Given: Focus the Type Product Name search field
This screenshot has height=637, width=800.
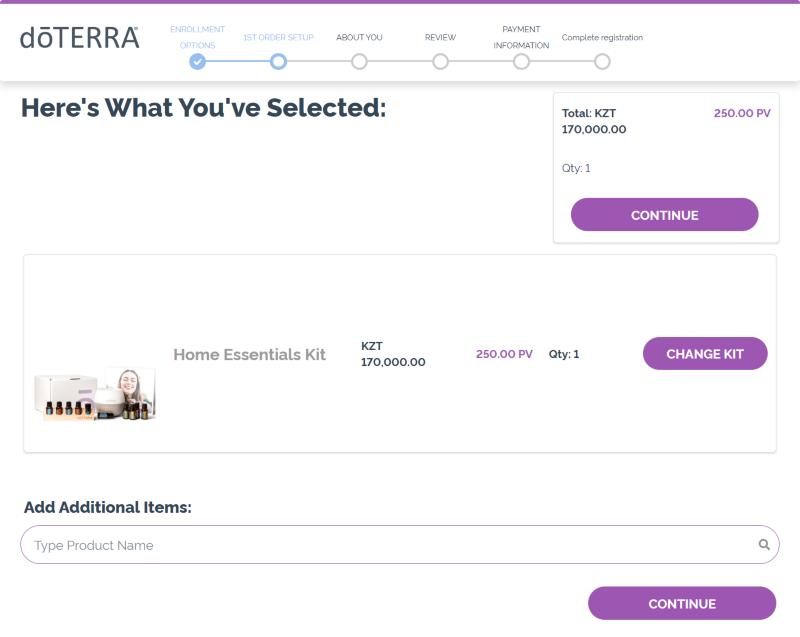Looking at the screenshot, I should [399, 545].
